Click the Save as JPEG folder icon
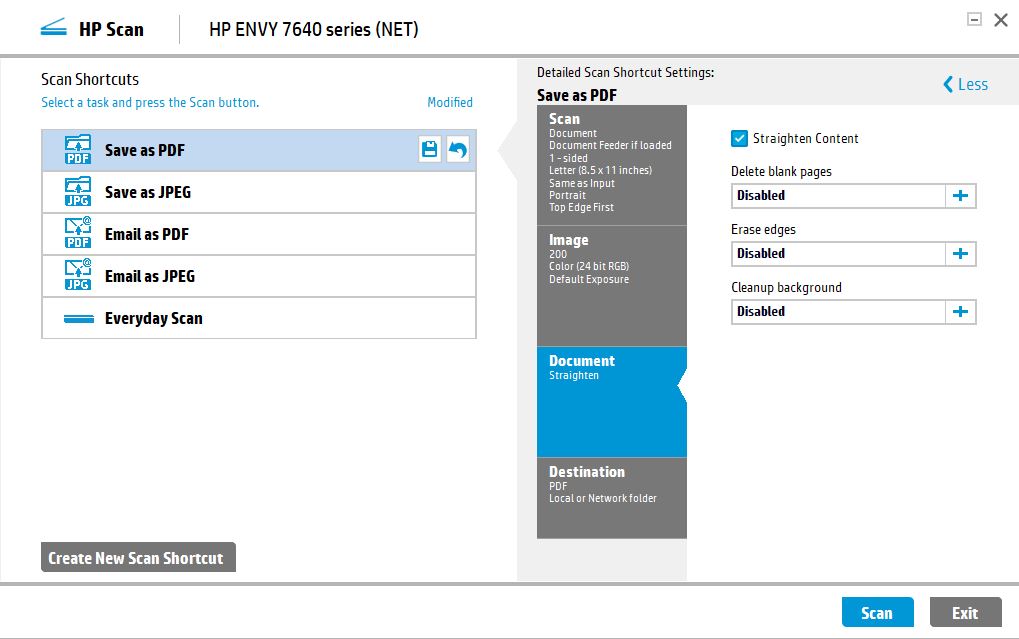The width and height of the screenshot is (1019, 639). (78, 192)
